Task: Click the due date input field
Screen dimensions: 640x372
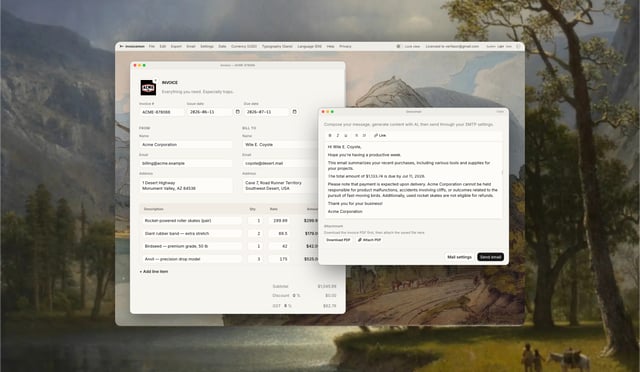Action: [x=266, y=111]
